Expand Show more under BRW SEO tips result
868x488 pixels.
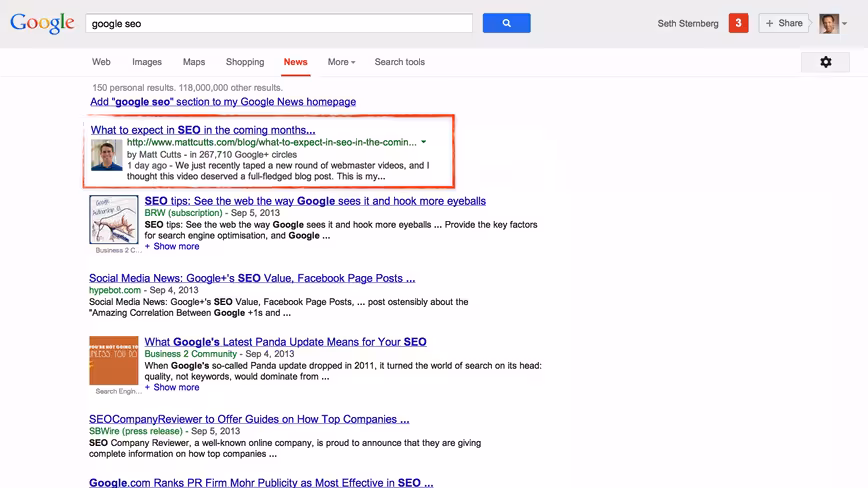click(x=172, y=246)
